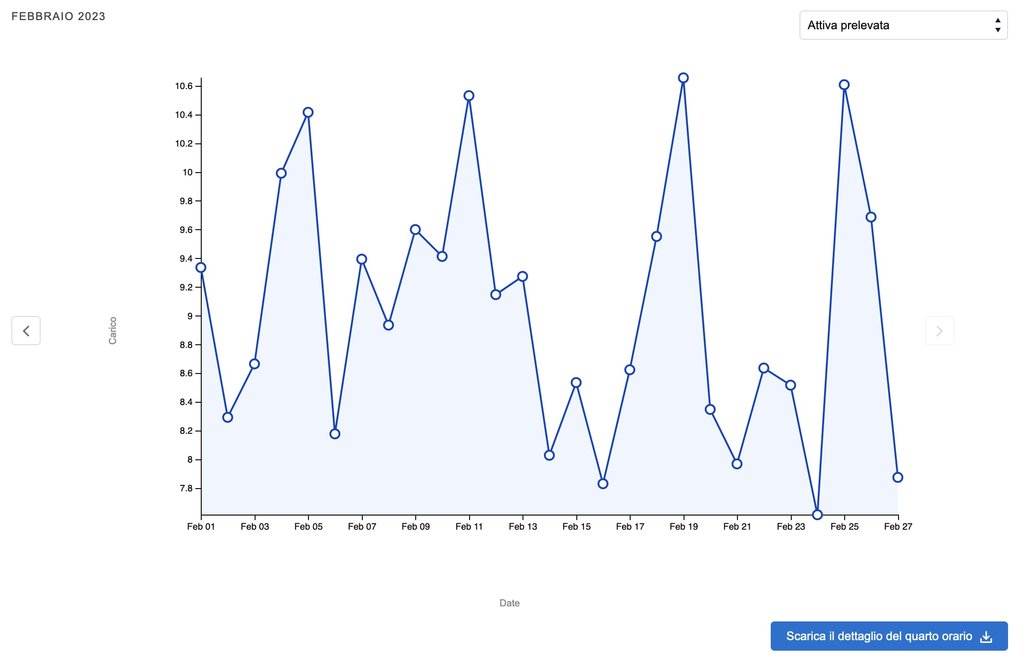The image size is (1024, 663).
Task: Click the Feb 07 data point
Action: [x=362, y=259]
